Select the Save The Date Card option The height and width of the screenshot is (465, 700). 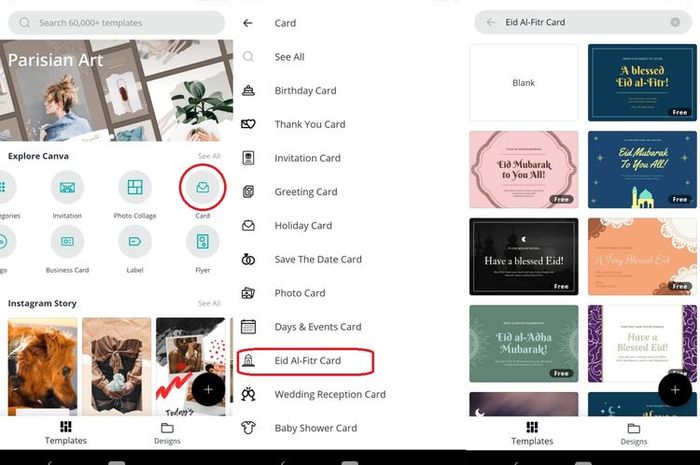pyautogui.click(x=318, y=259)
